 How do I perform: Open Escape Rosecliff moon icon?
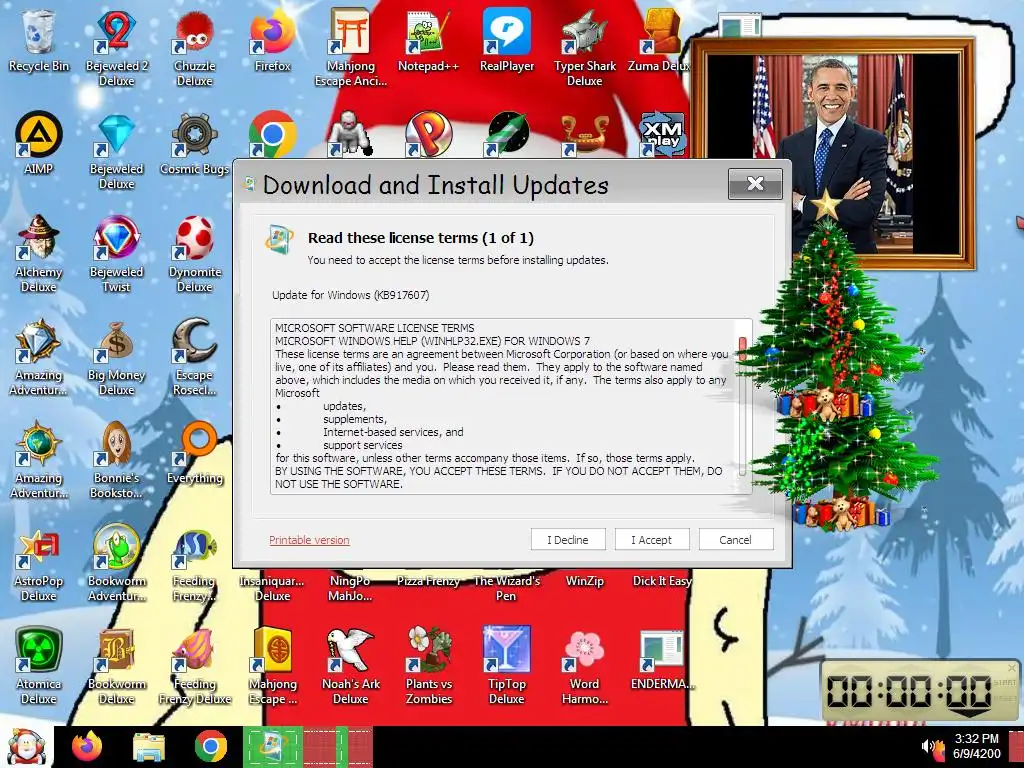pyautogui.click(x=195, y=357)
